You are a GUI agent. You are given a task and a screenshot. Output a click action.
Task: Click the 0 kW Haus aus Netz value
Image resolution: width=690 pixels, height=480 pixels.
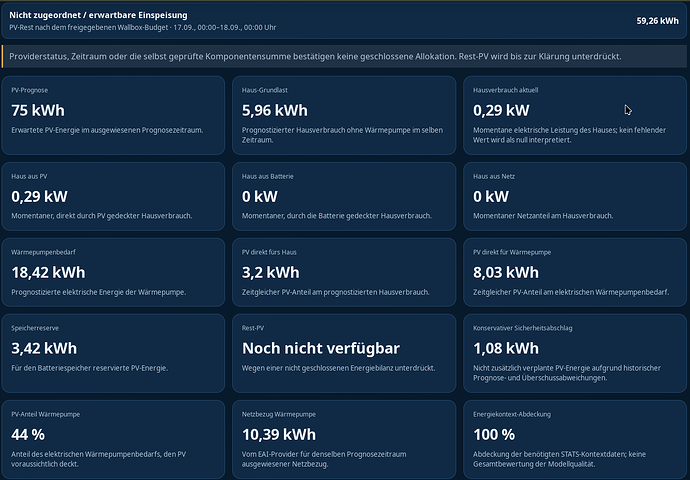coord(491,196)
